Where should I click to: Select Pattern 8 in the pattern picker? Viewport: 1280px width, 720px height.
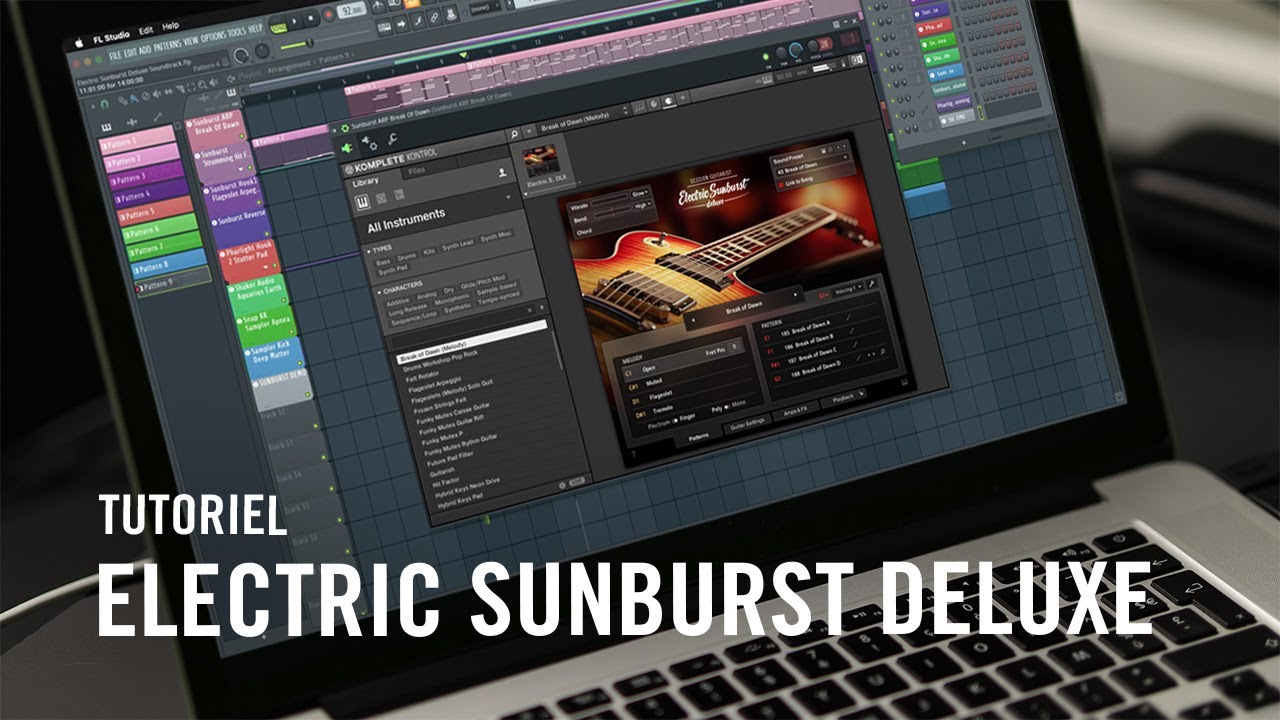169,267
